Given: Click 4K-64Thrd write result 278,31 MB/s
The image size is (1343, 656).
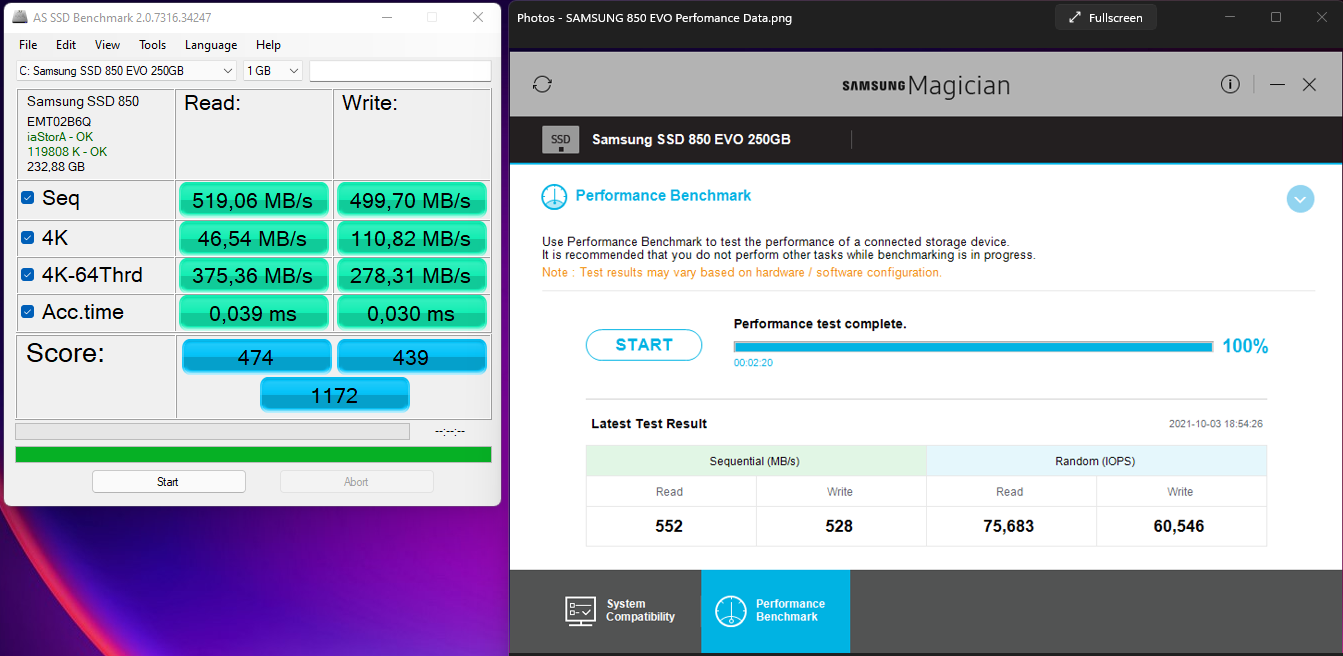Looking at the screenshot, I should pyautogui.click(x=411, y=275).
